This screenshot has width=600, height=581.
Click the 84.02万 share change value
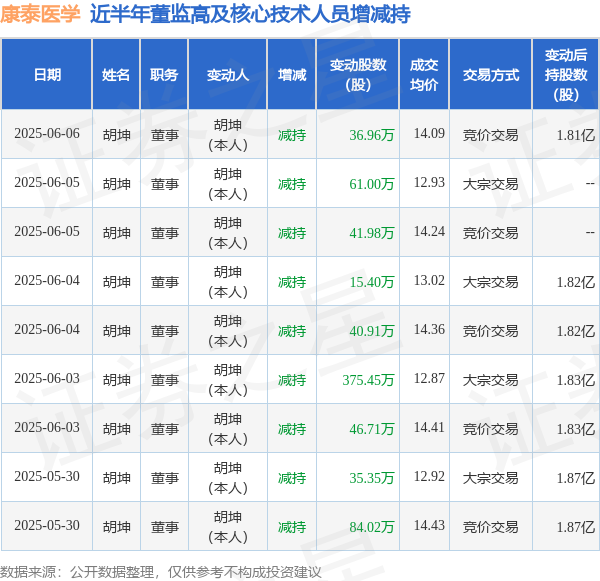coord(372,527)
